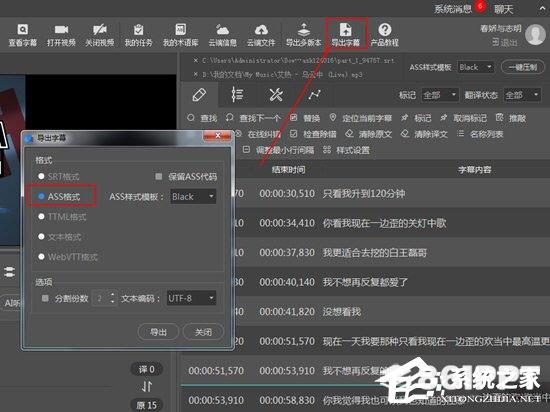Viewport: 550px width, 412px height.
Task: Select the WebVTT格式 radio option
Action: (x=41, y=257)
